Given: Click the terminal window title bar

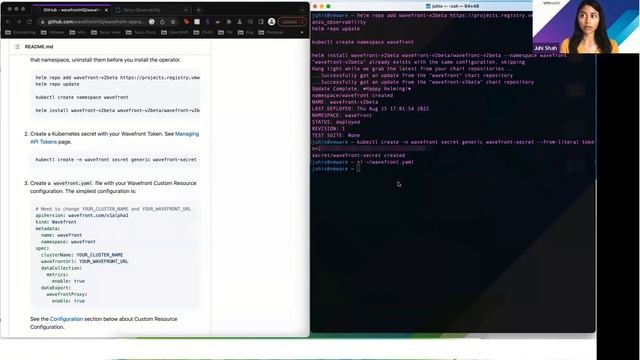Looking at the screenshot, I should pos(452,6).
